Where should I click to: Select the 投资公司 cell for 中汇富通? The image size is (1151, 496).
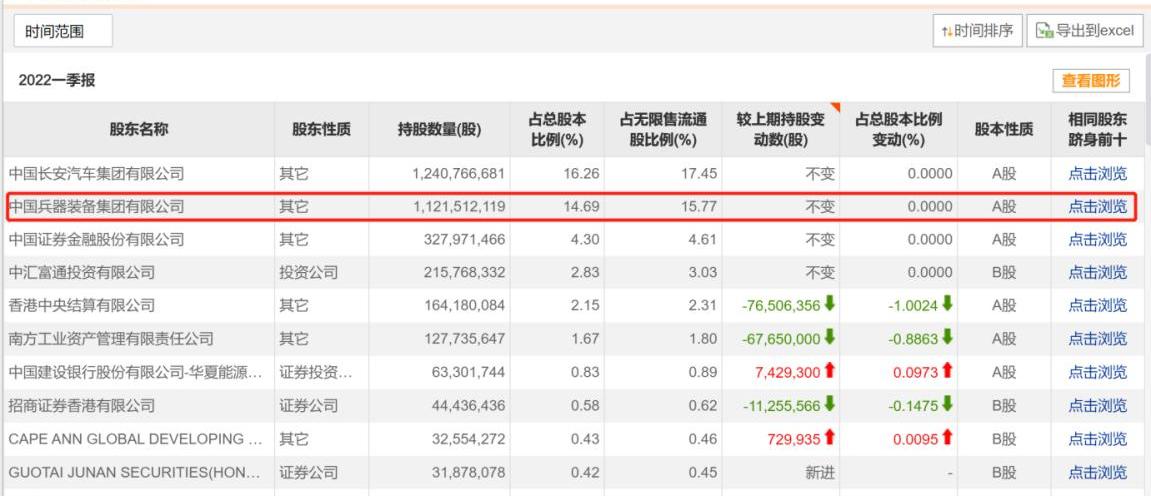pos(309,273)
